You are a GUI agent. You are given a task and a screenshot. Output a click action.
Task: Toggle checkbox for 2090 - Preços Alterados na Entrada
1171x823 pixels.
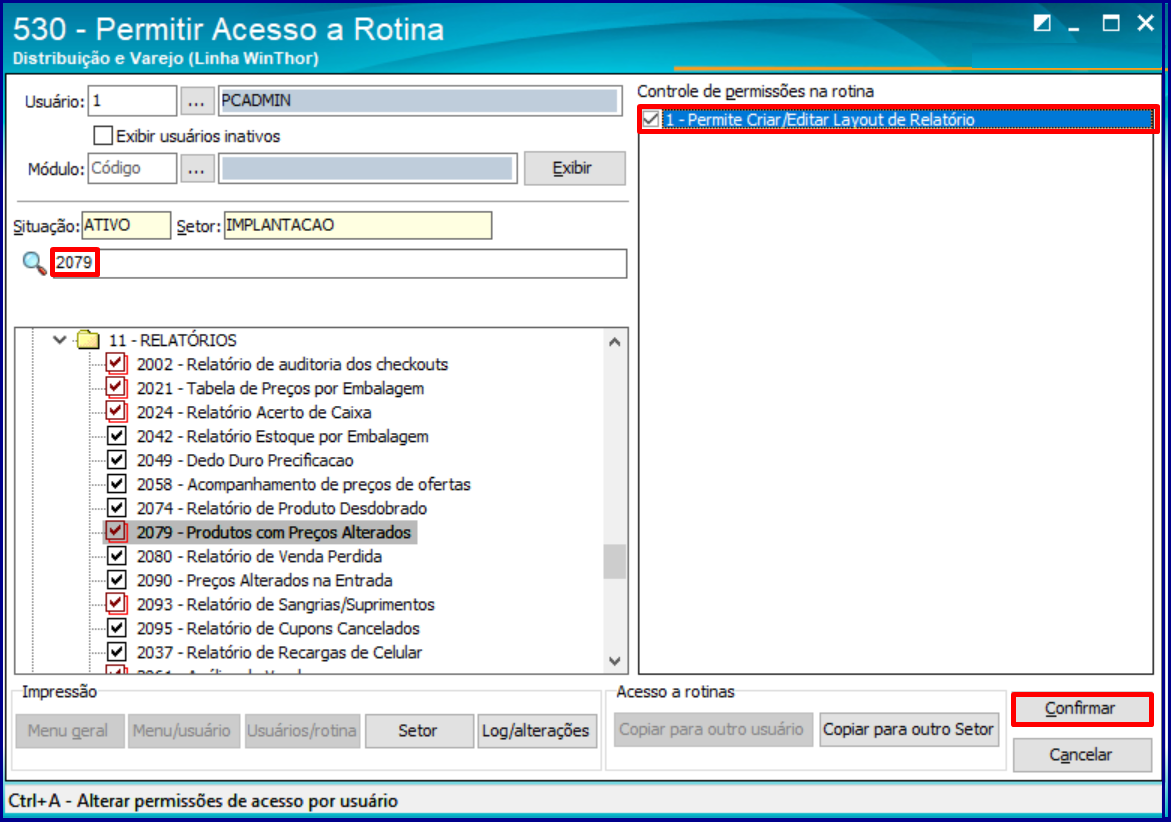[x=116, y=580]
